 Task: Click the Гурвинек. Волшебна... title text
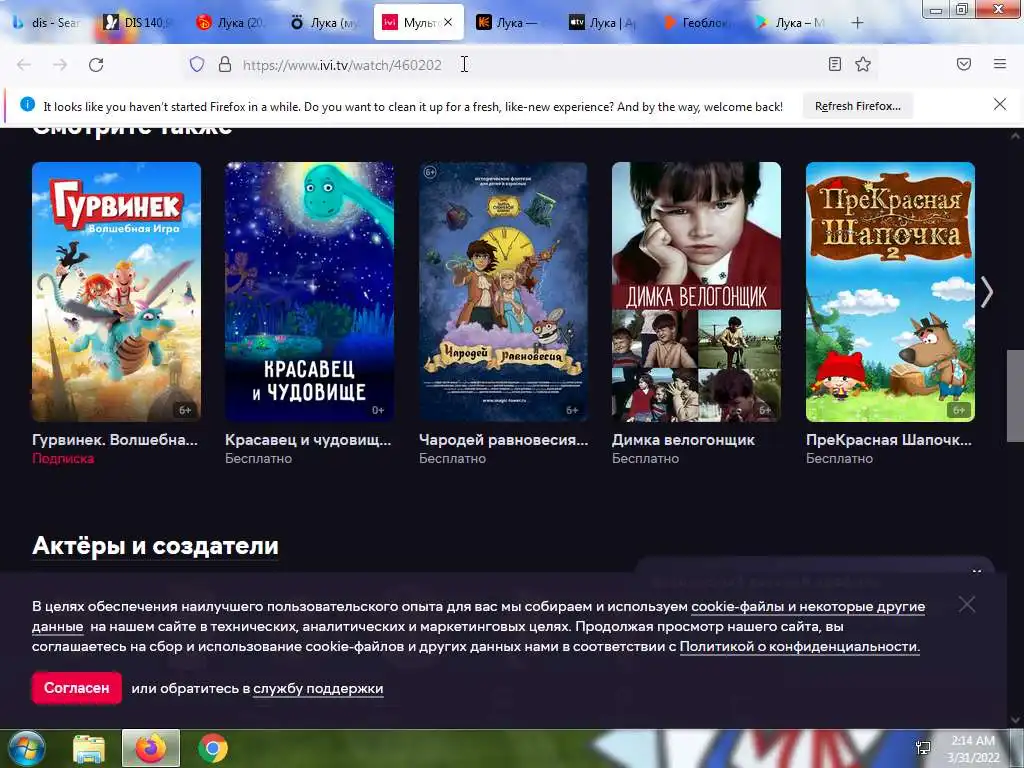coord(115,440)
